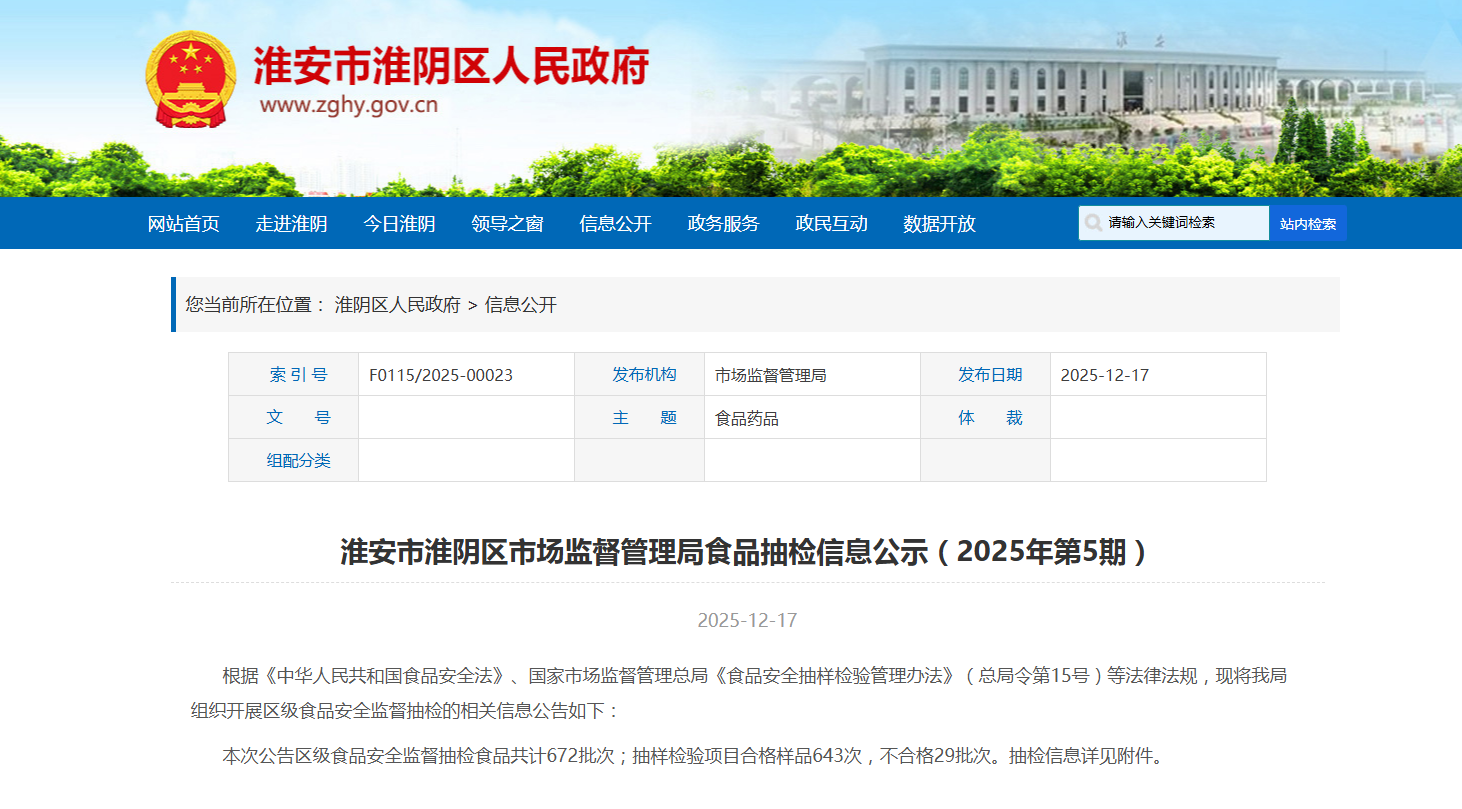Click the national emblem logo
Screen dimensions: 1462x809
point(190,78)
